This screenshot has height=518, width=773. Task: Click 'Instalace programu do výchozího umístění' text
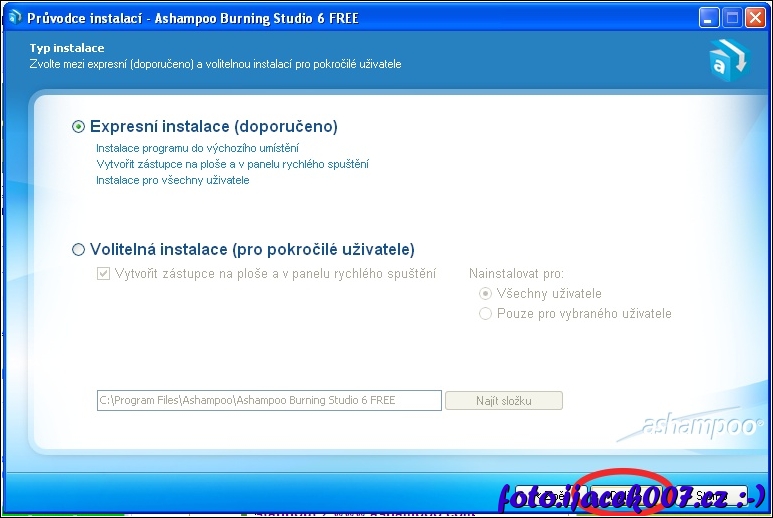[x=197, y=148]
